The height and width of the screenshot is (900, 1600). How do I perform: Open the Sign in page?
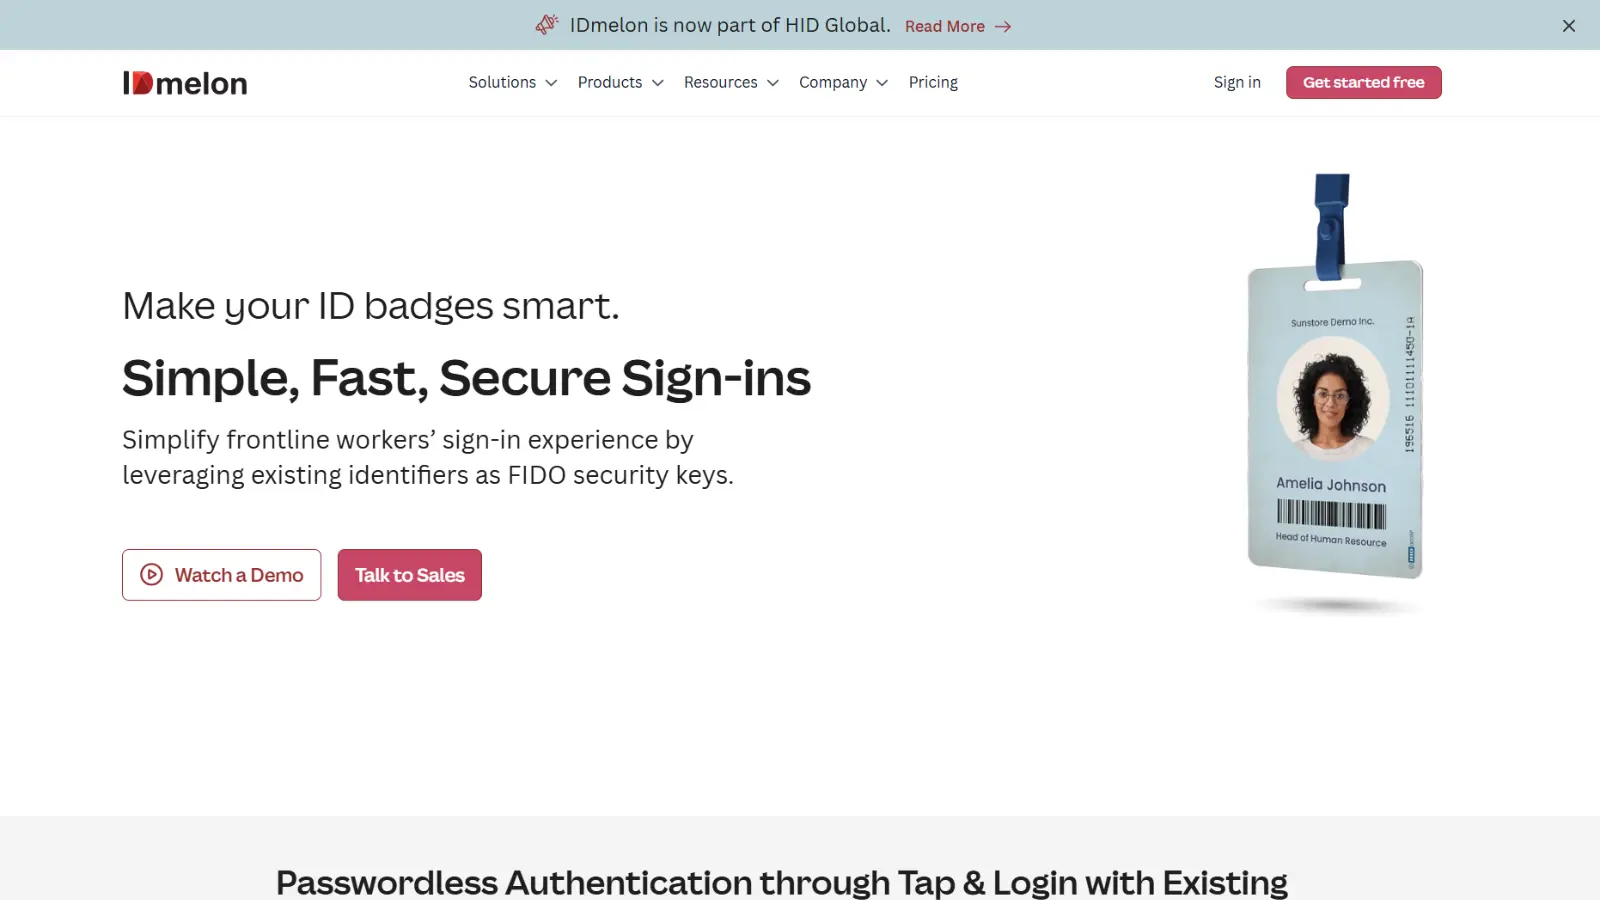point(1237,82)
